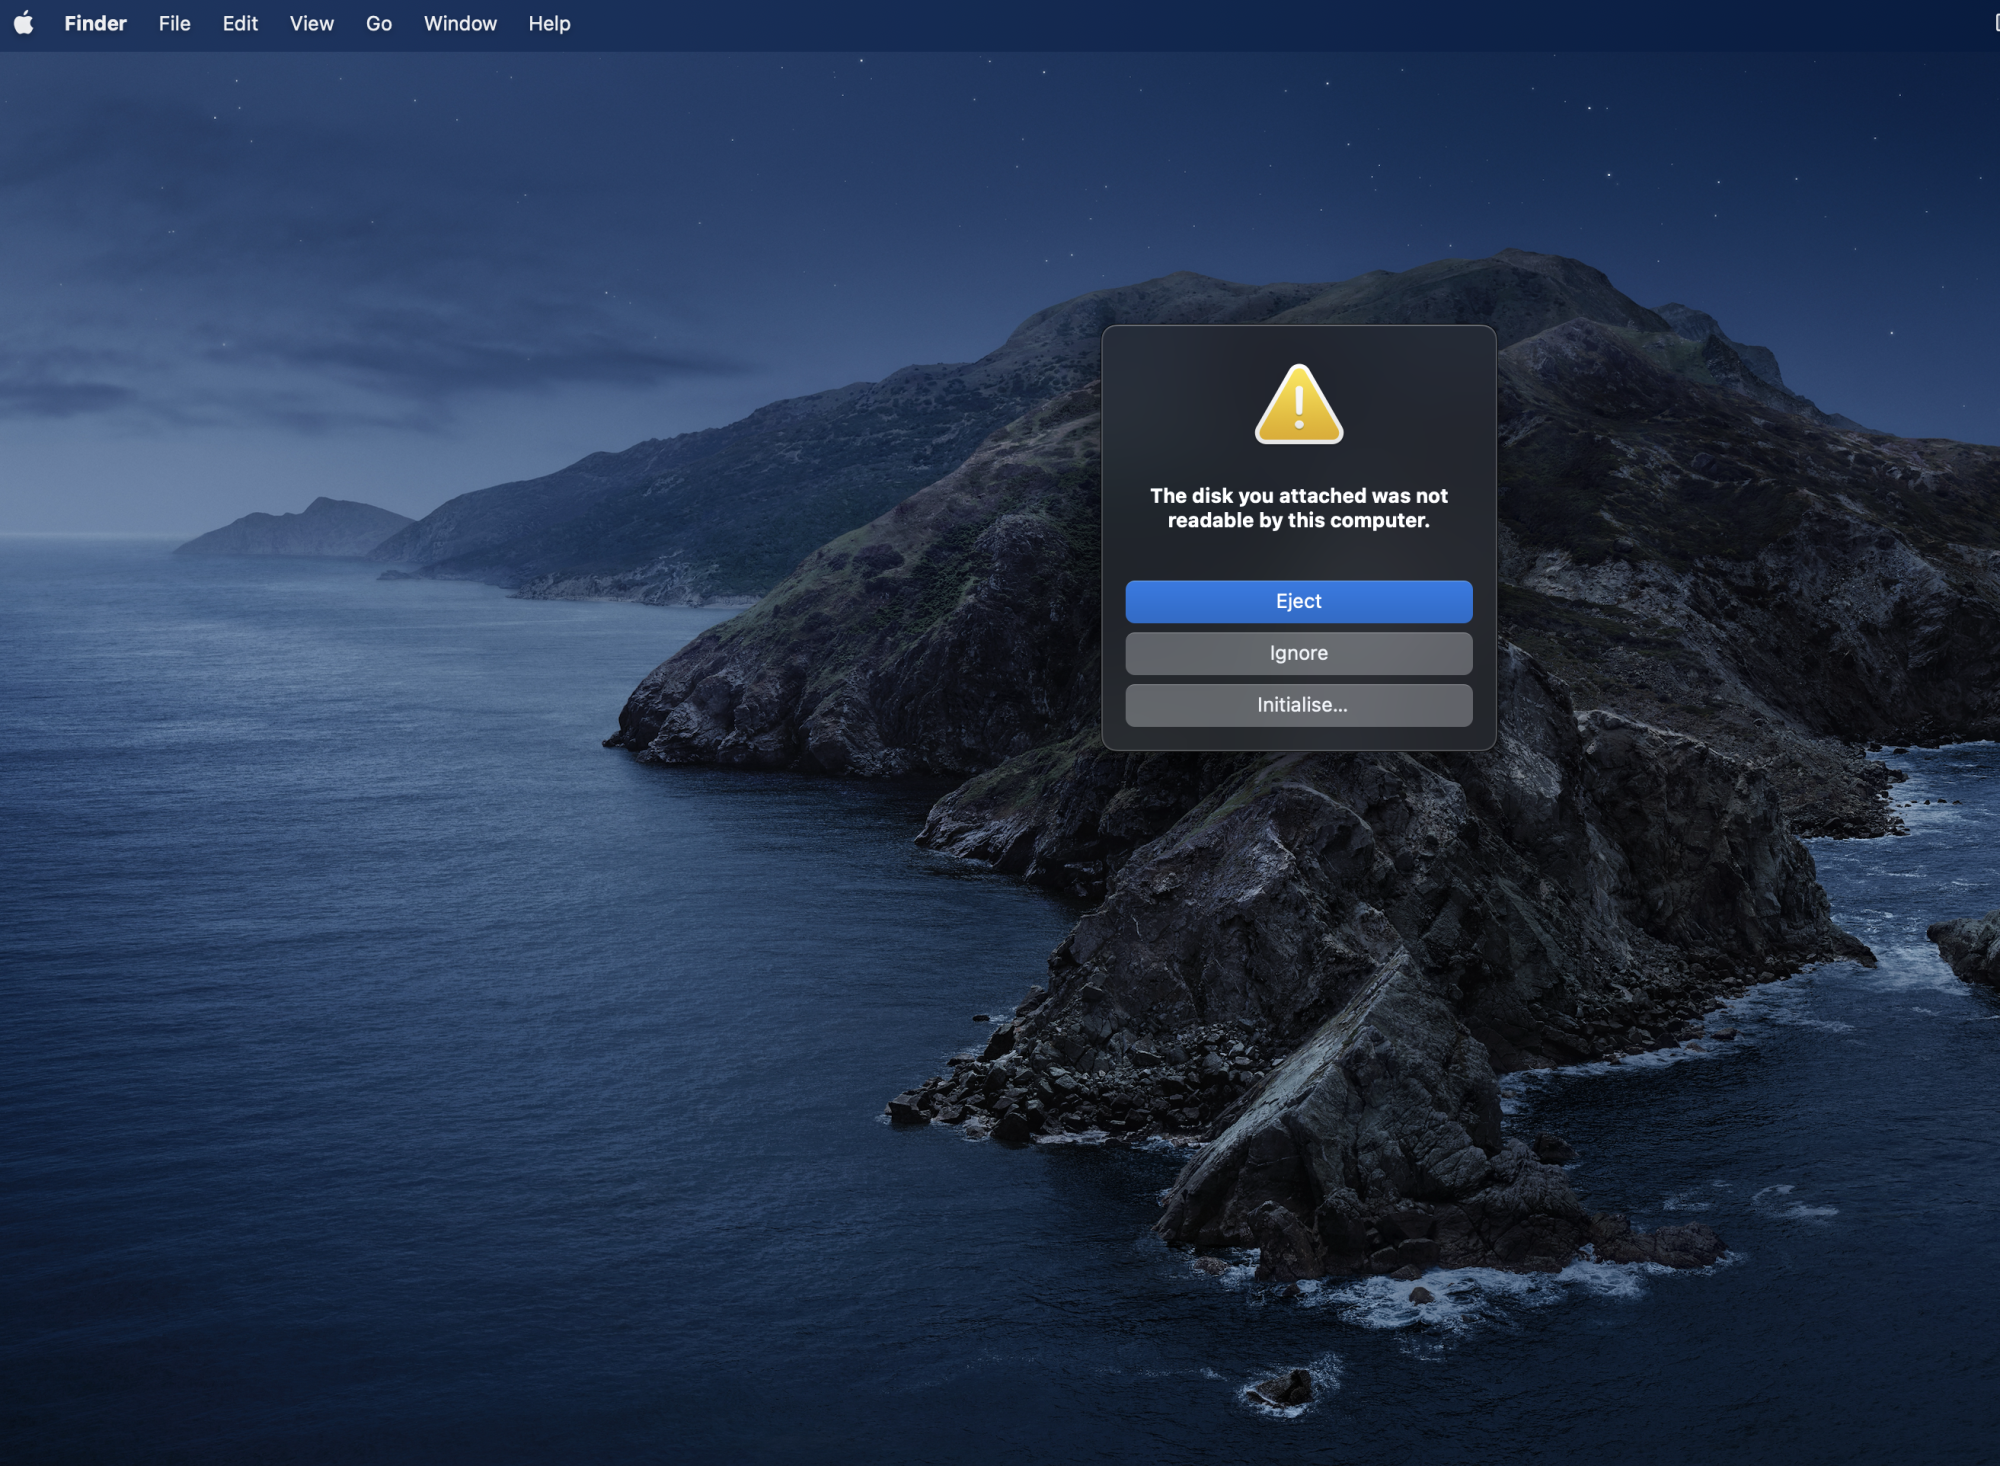Viewport: 2000px width, 1466px height.
Task: Click the small lone rock in the water
Action: (1285, 1388)
